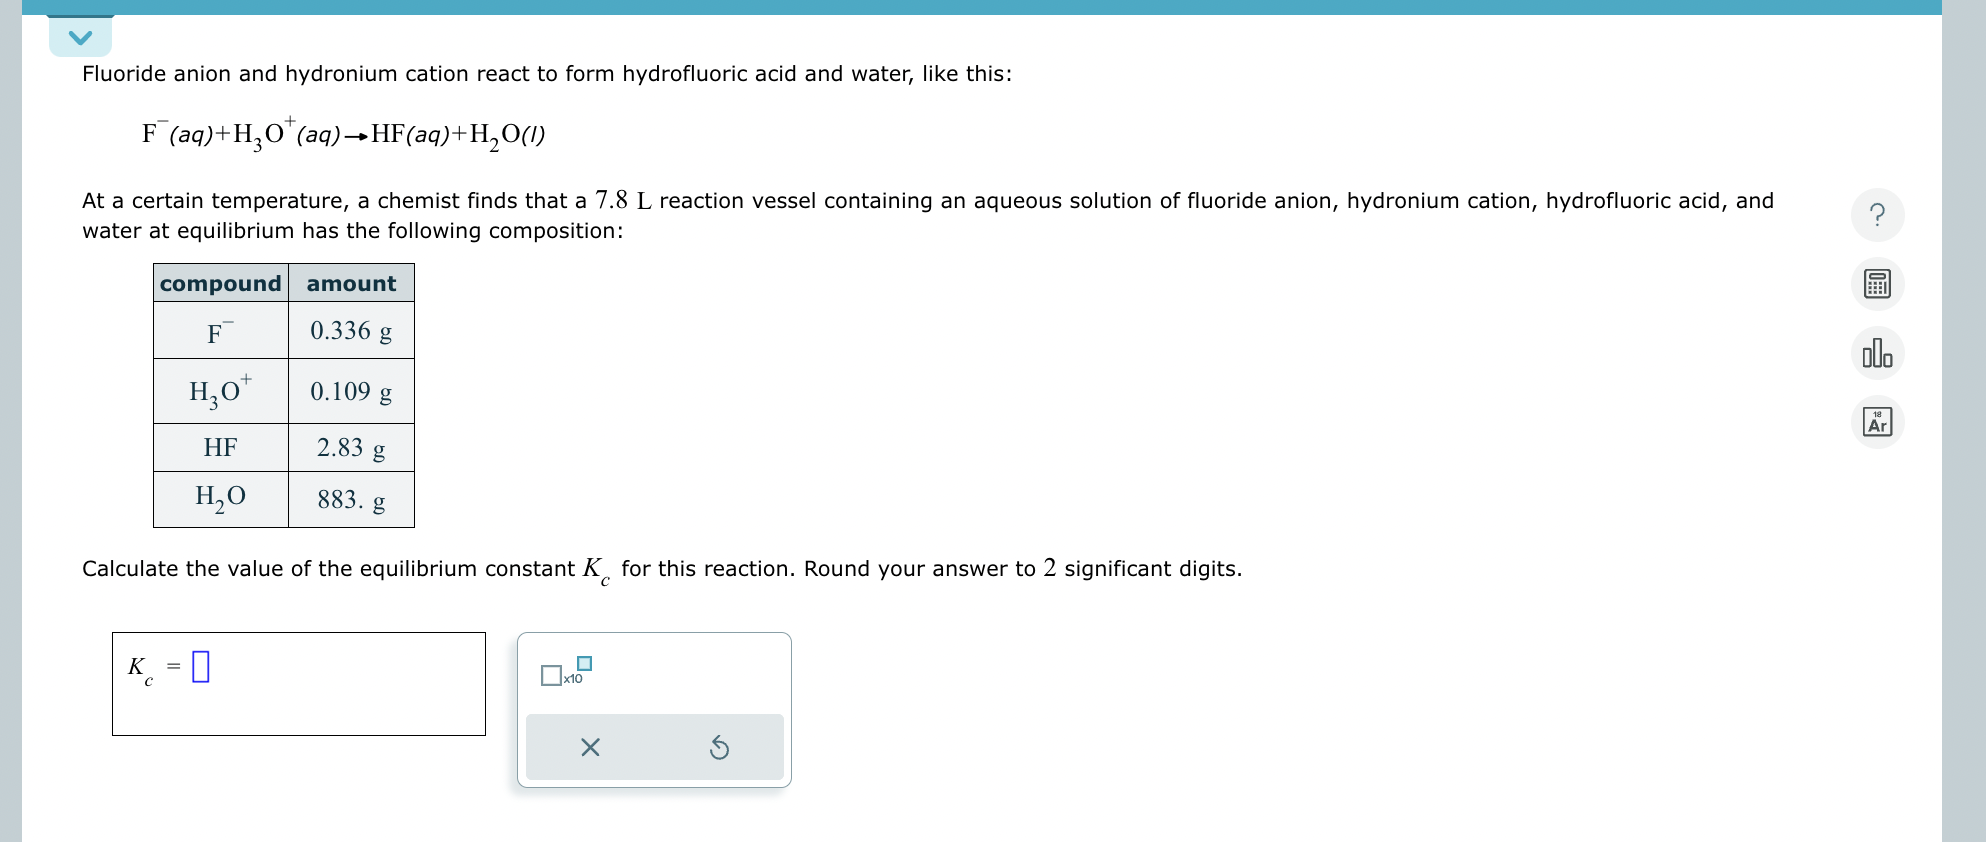Click the compound column header
Image resolution: width=1986 pixels, height=842 pixels.
219,284
